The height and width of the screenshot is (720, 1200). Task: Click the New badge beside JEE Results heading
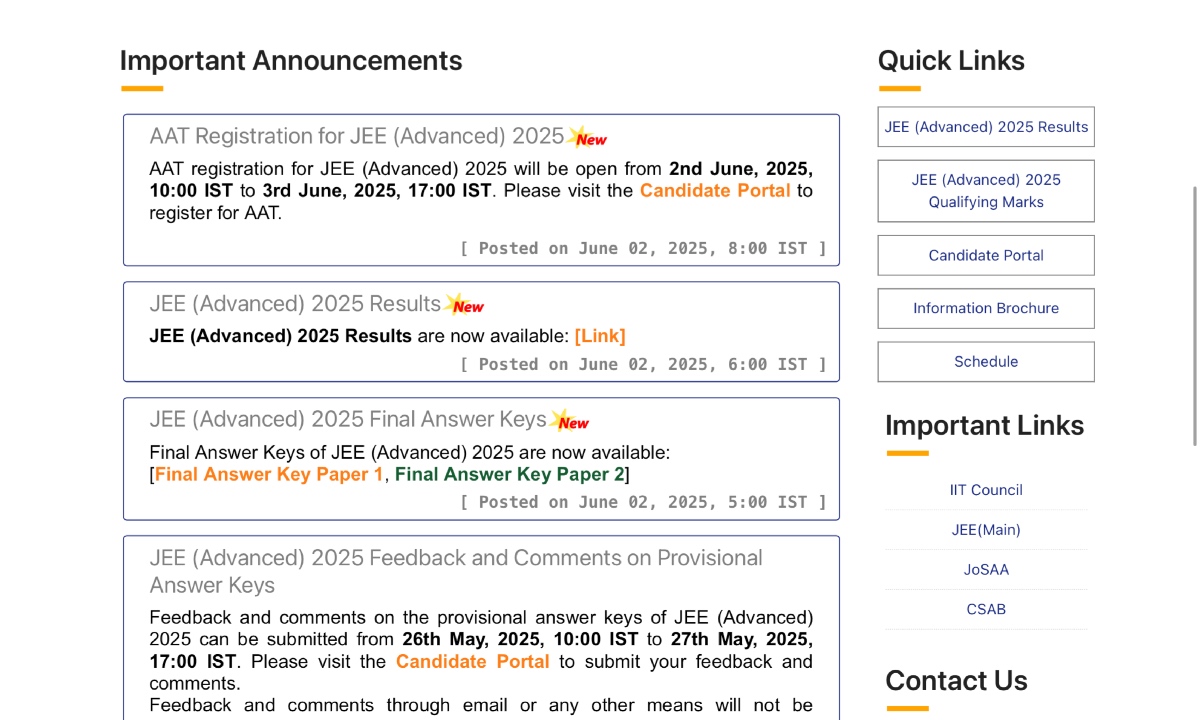pyautogui.click(x=465, y=305)
